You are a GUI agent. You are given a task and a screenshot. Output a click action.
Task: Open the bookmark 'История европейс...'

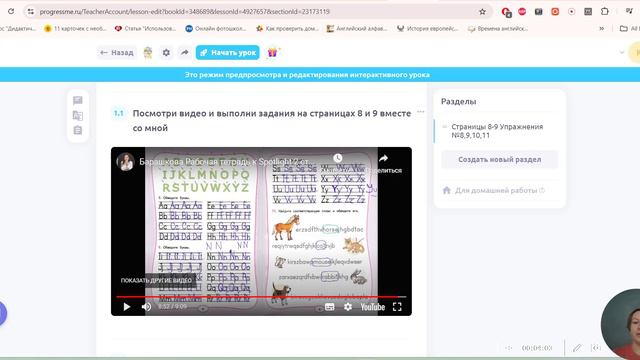tap(427, 29)
